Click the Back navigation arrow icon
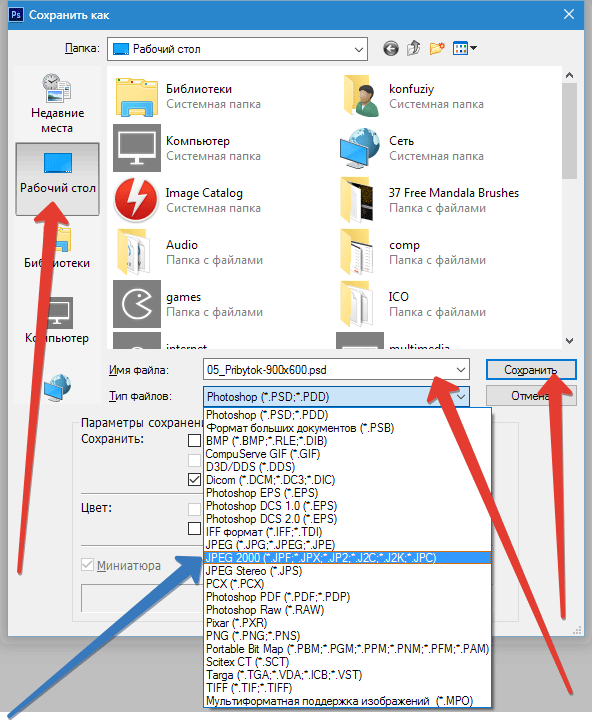592x721 pixels. coord(391,48)
